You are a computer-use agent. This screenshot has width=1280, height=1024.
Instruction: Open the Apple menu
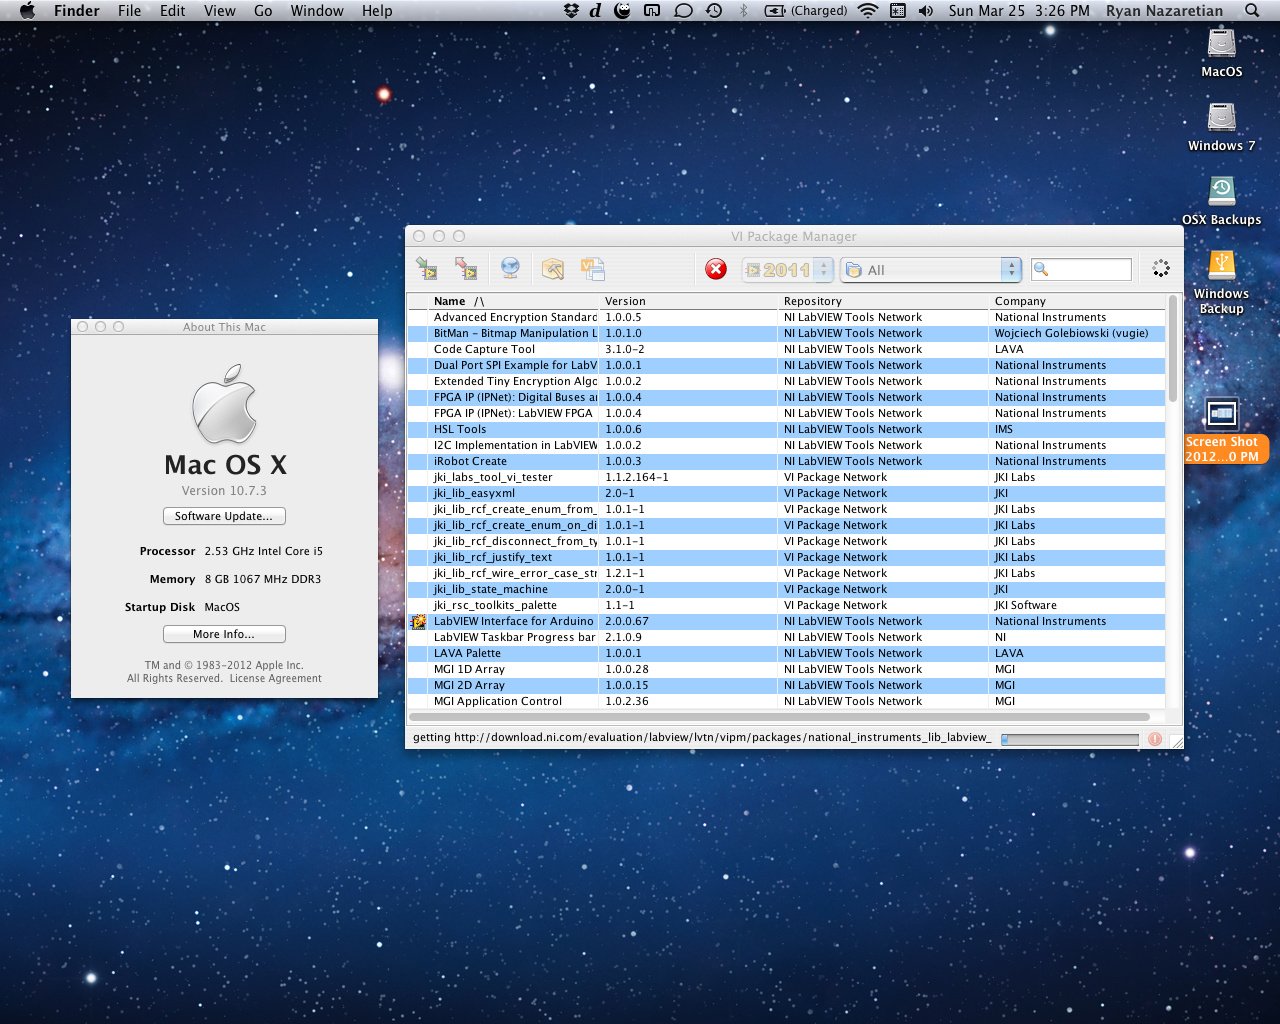tap(27, 11)
